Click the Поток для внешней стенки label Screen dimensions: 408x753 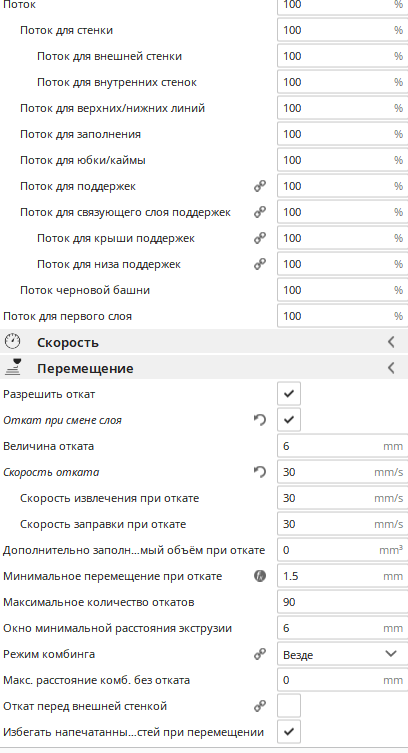[109, 56]
